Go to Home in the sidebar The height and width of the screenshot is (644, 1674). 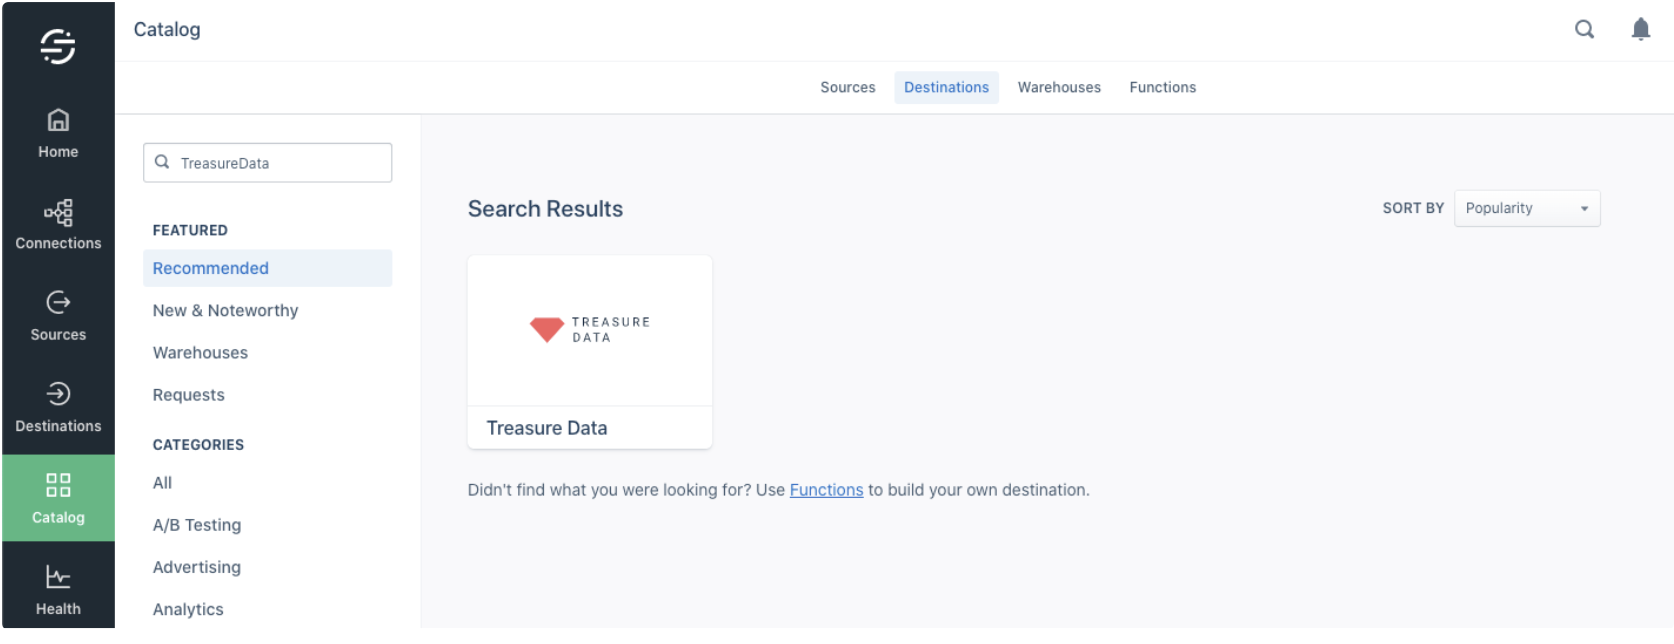pyautogui.click(x=58, y=134)
